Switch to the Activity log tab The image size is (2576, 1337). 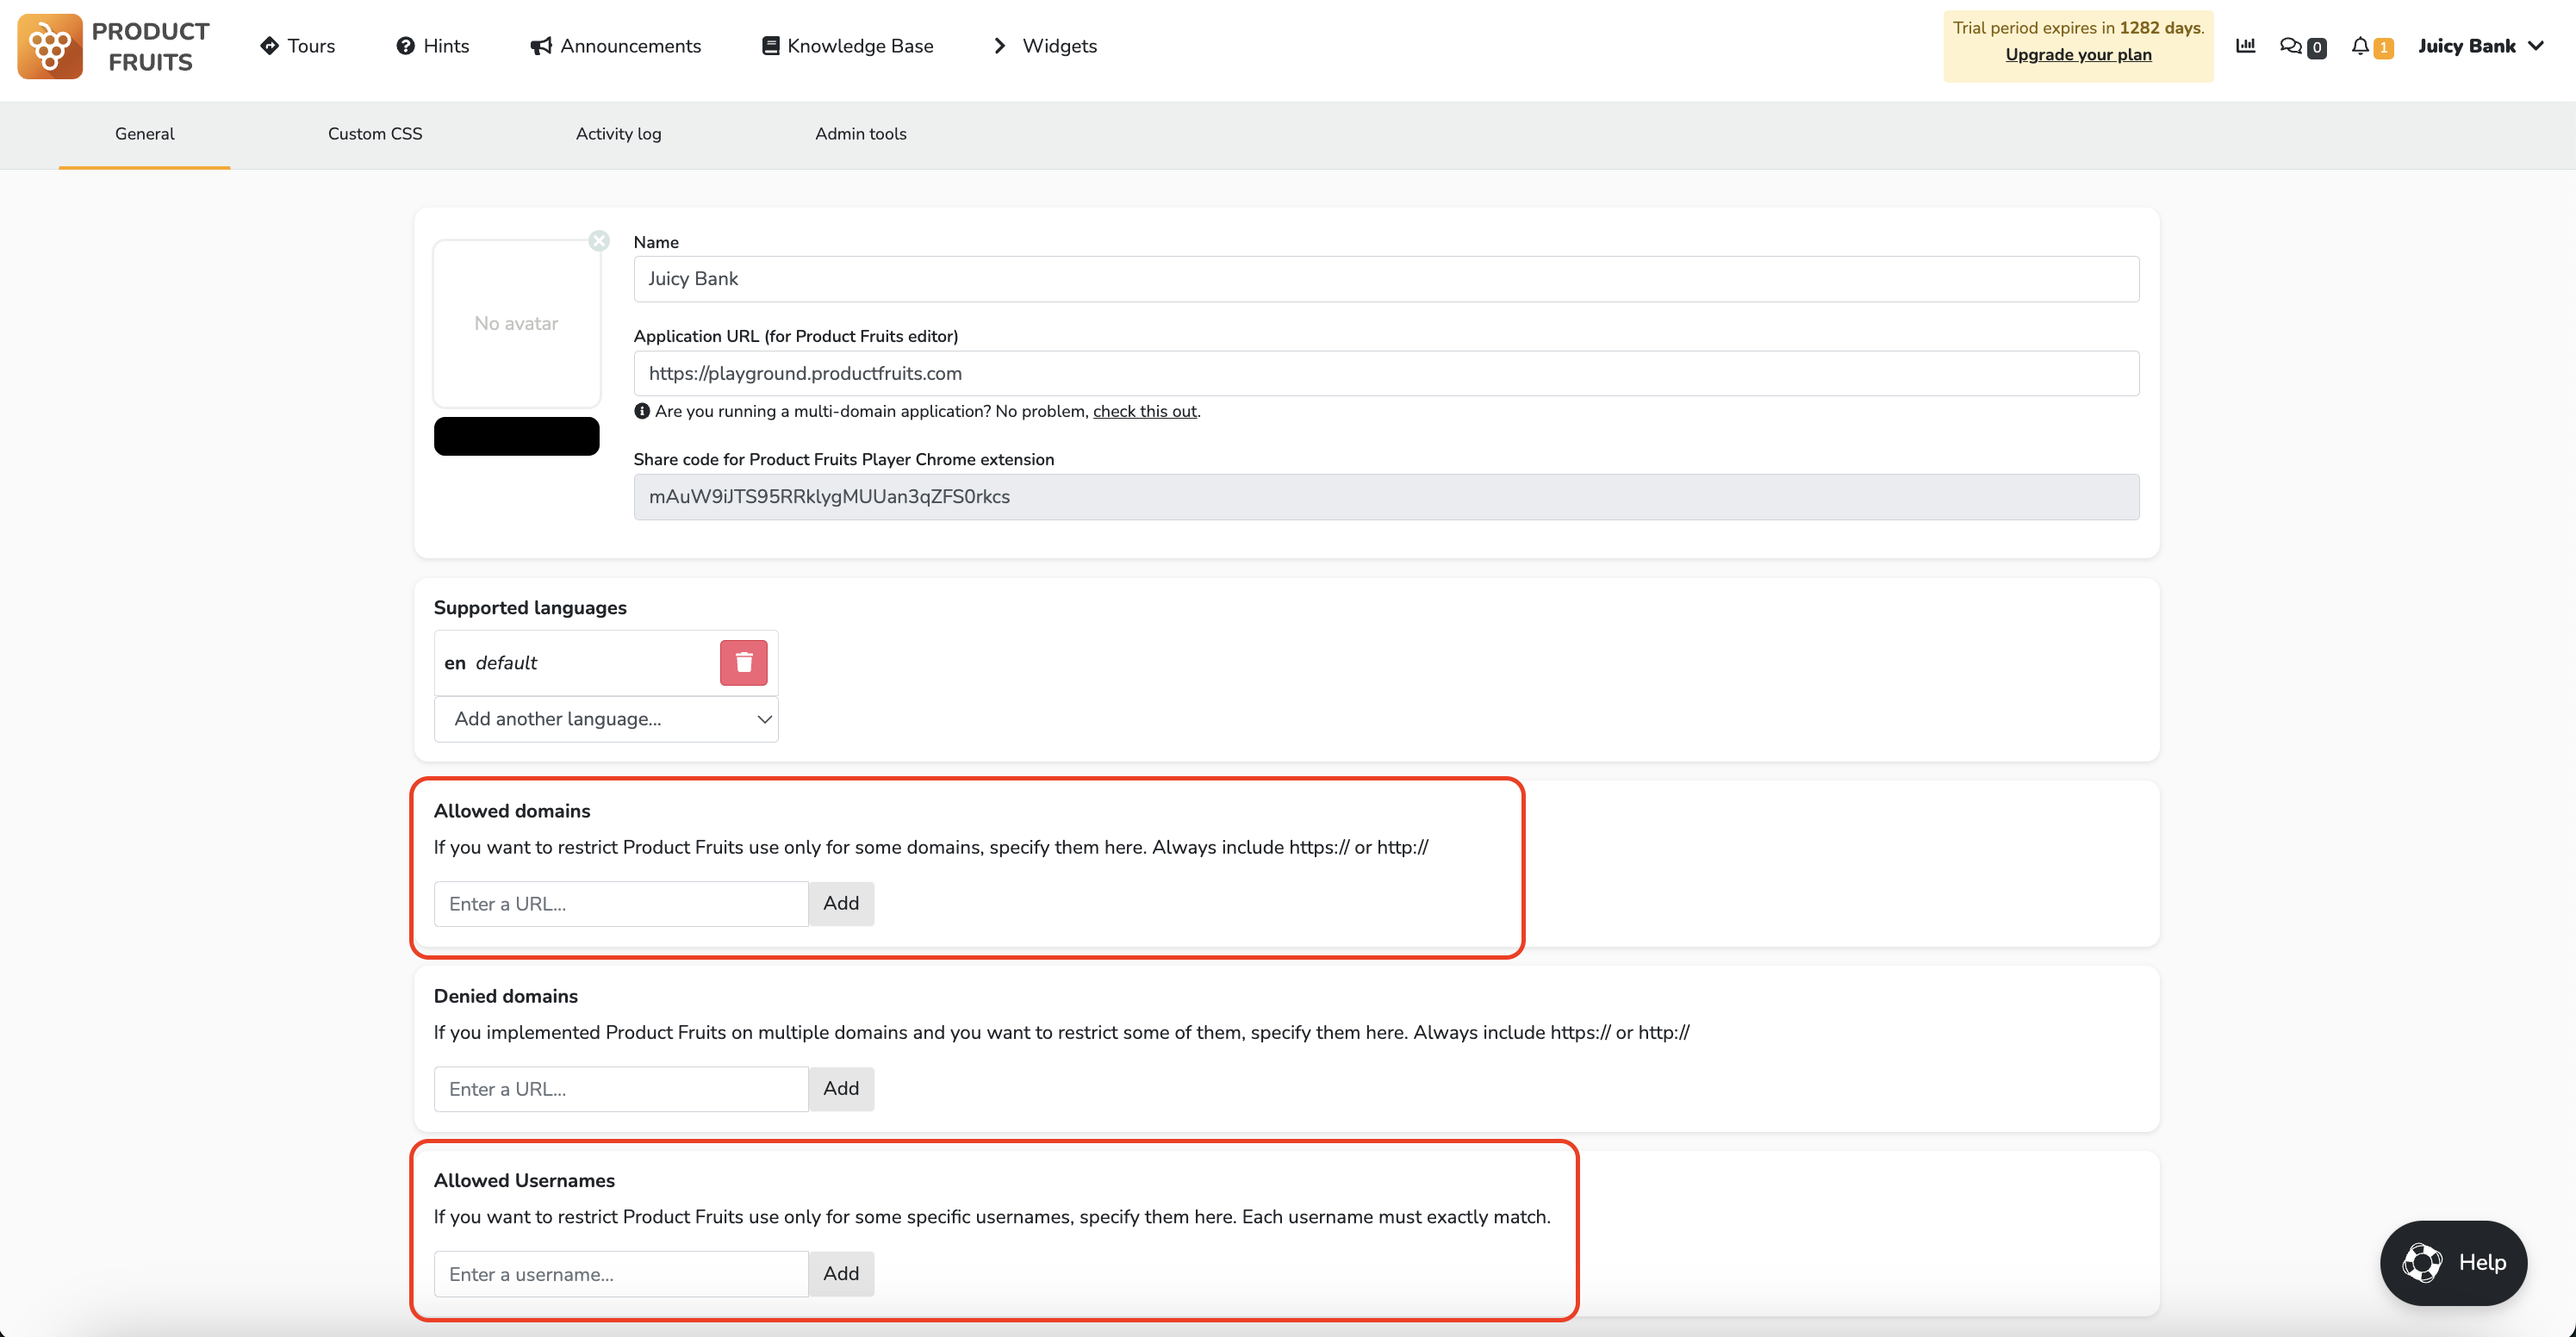pos(618,134)
